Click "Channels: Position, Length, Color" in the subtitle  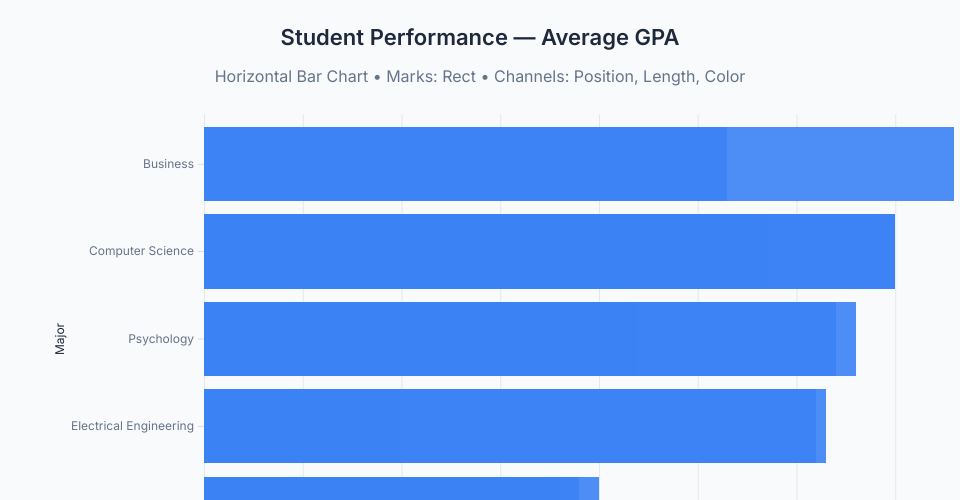pos(619,76)
